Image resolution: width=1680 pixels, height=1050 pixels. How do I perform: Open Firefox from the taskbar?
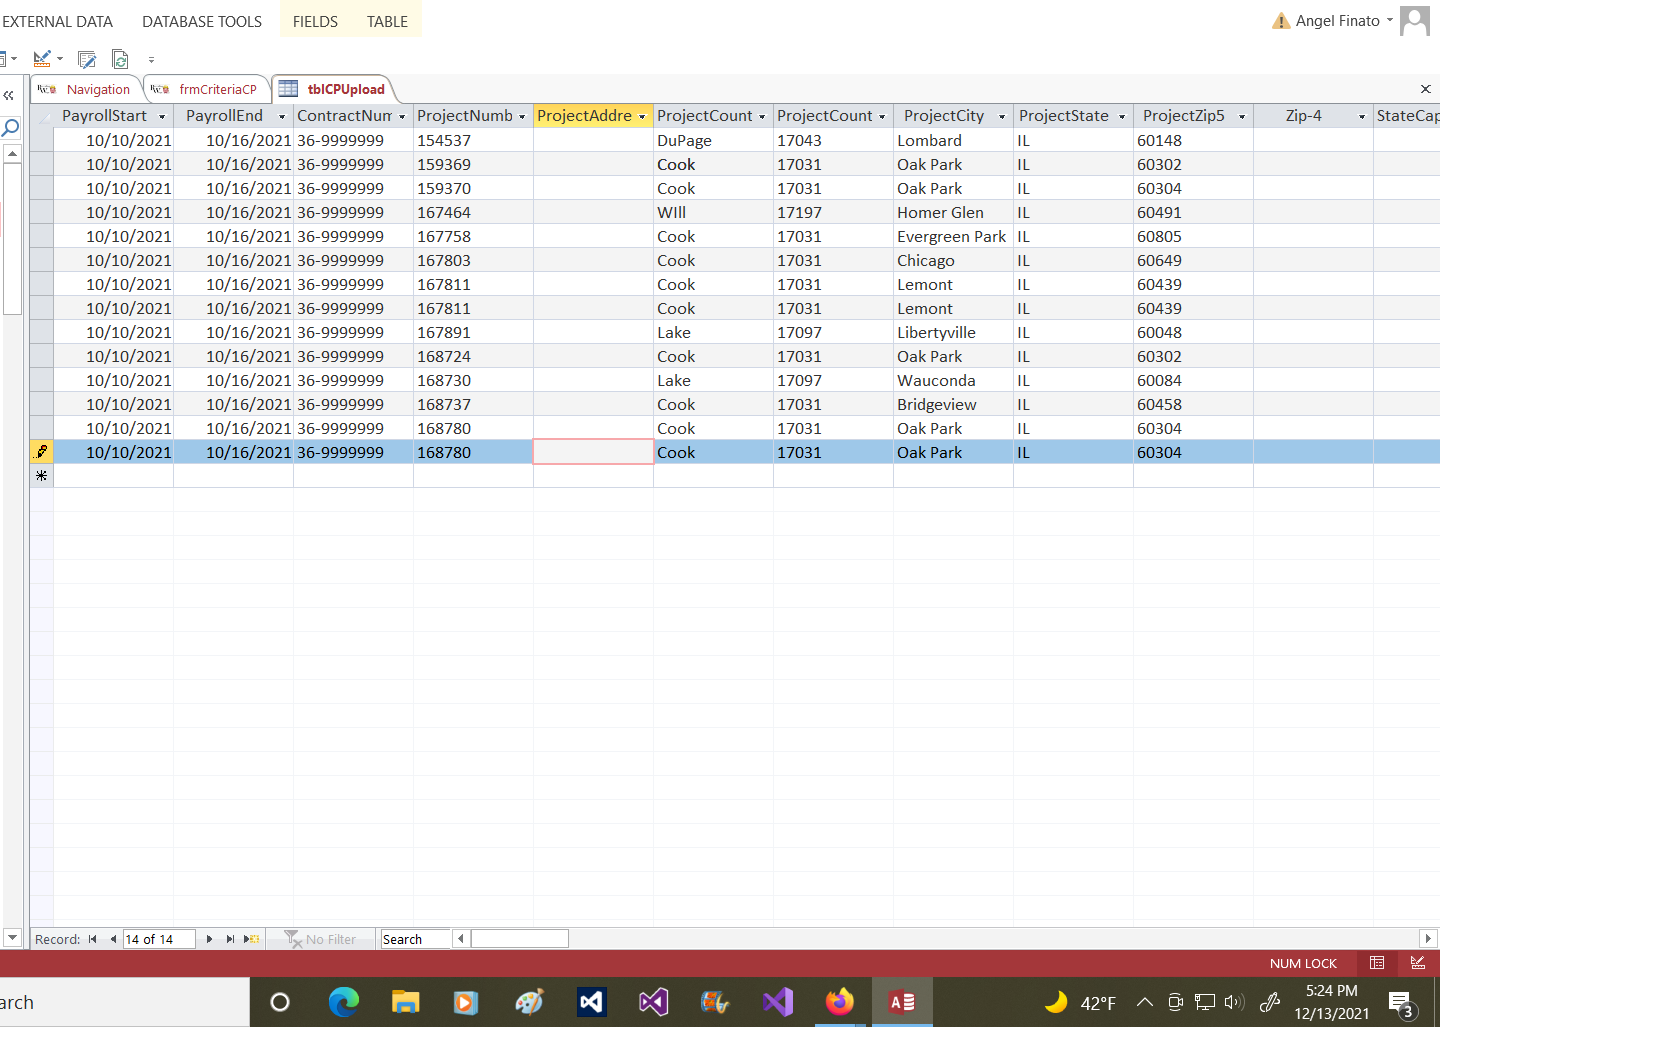pyautogui.click(x=840, y=1002)
